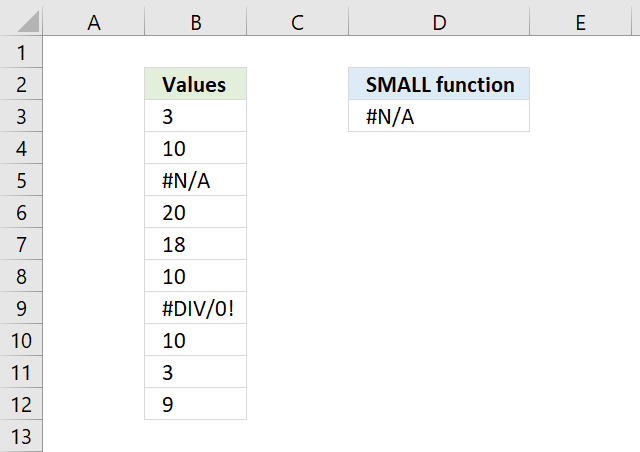
Task: Select row 12 header
Action: (x=21, y=404)
